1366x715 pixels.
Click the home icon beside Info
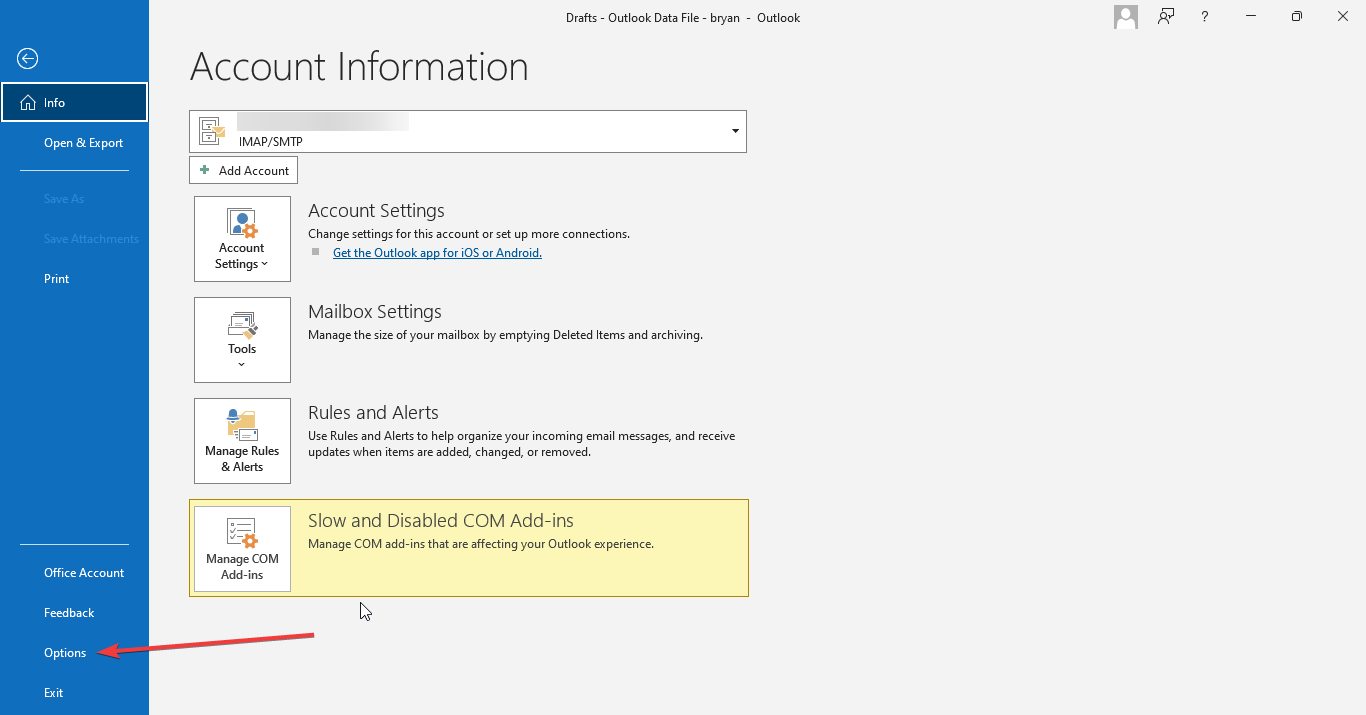coord(27,102)
